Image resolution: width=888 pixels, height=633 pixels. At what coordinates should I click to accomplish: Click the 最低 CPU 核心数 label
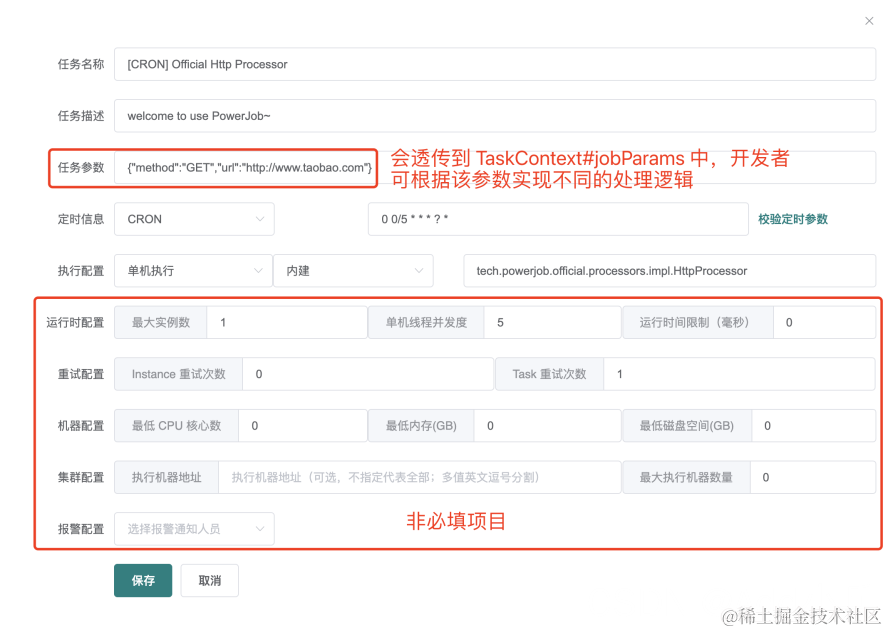[176, 426]
